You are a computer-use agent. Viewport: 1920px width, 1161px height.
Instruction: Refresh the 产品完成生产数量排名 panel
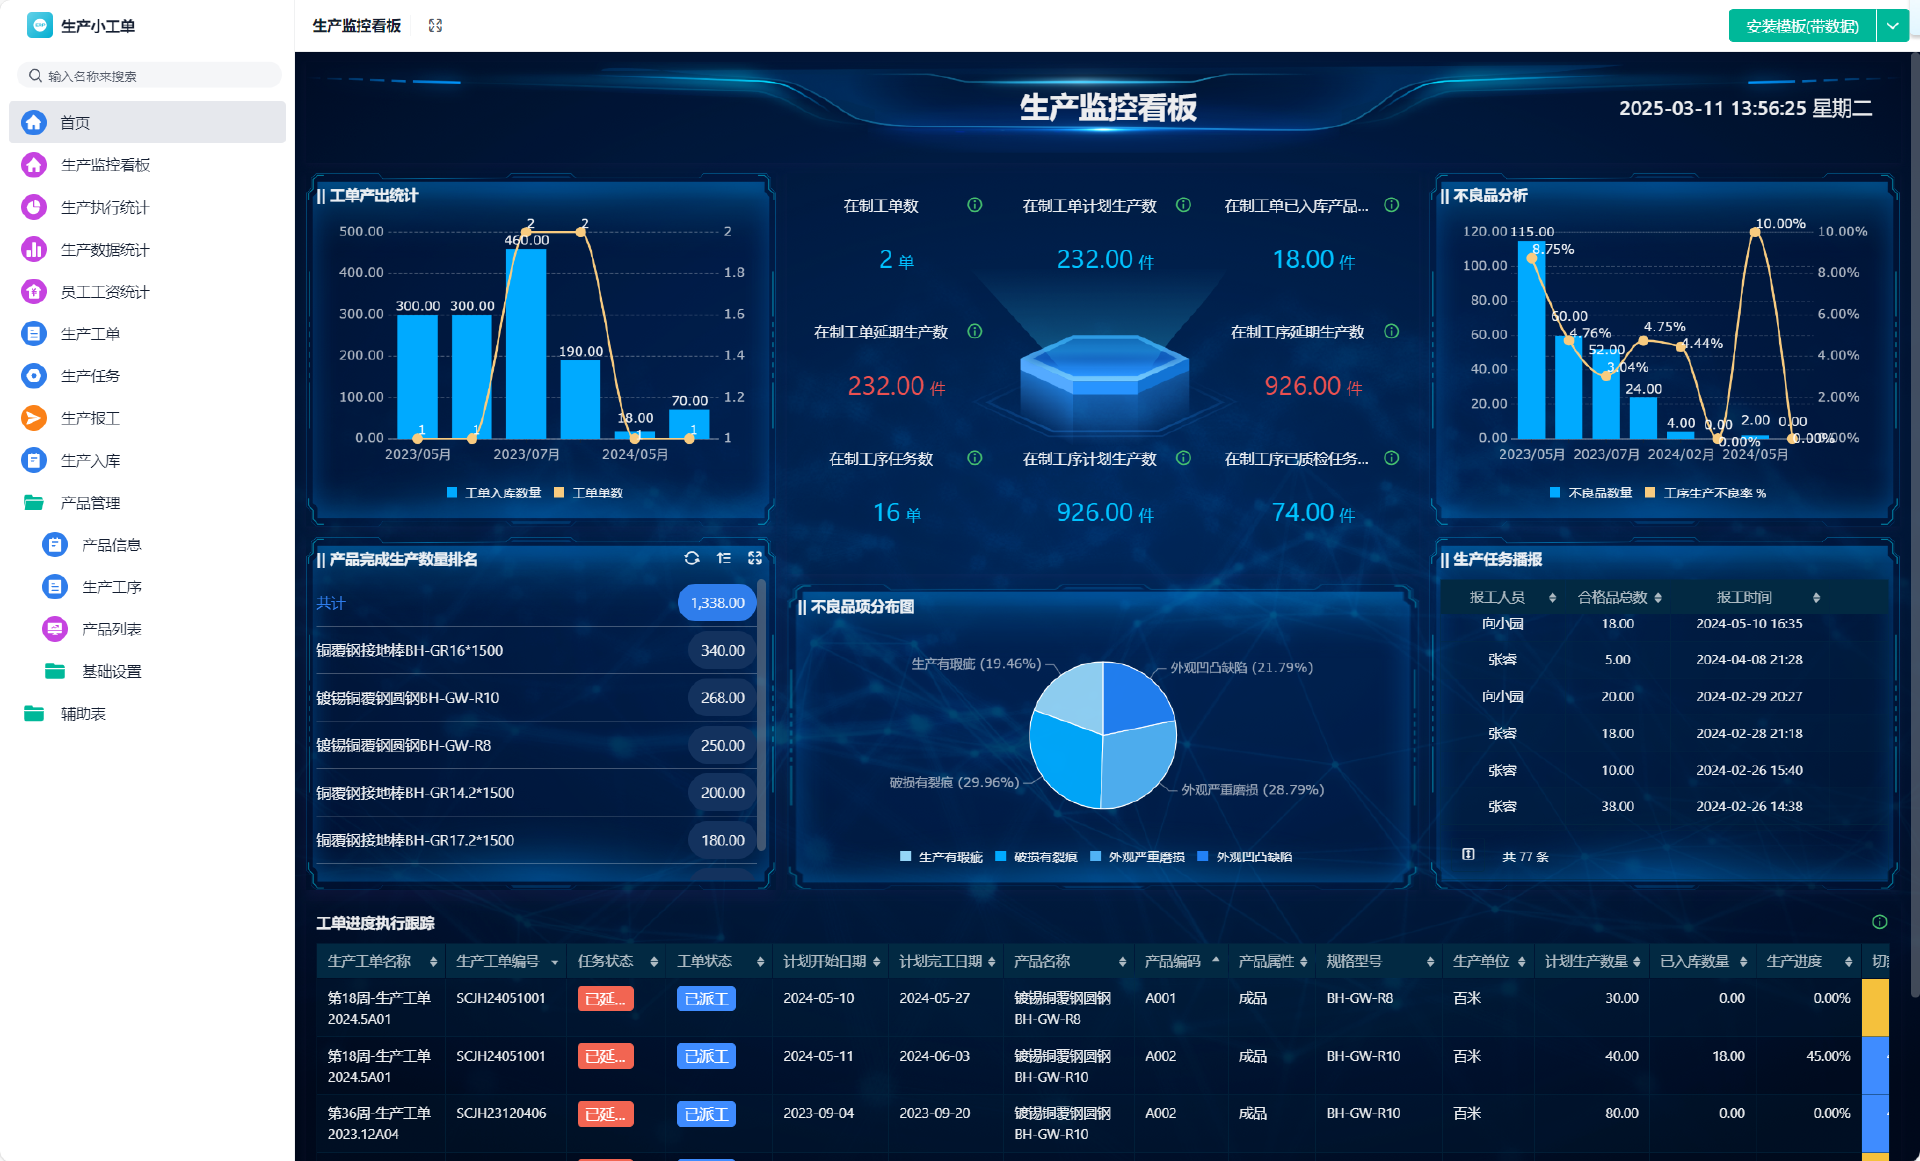pos(692,558)
